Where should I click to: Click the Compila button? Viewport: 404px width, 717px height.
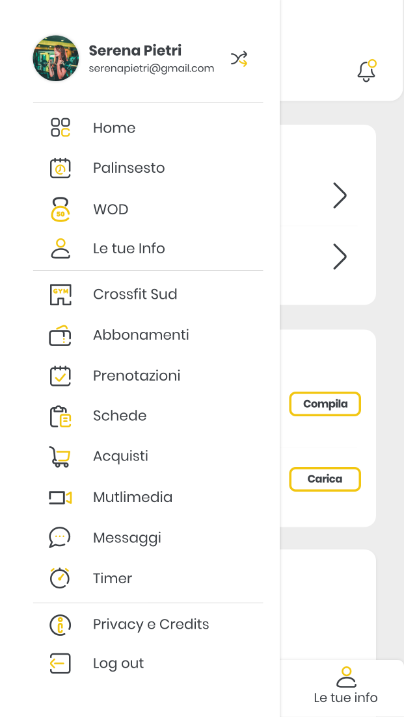[325, 404]
